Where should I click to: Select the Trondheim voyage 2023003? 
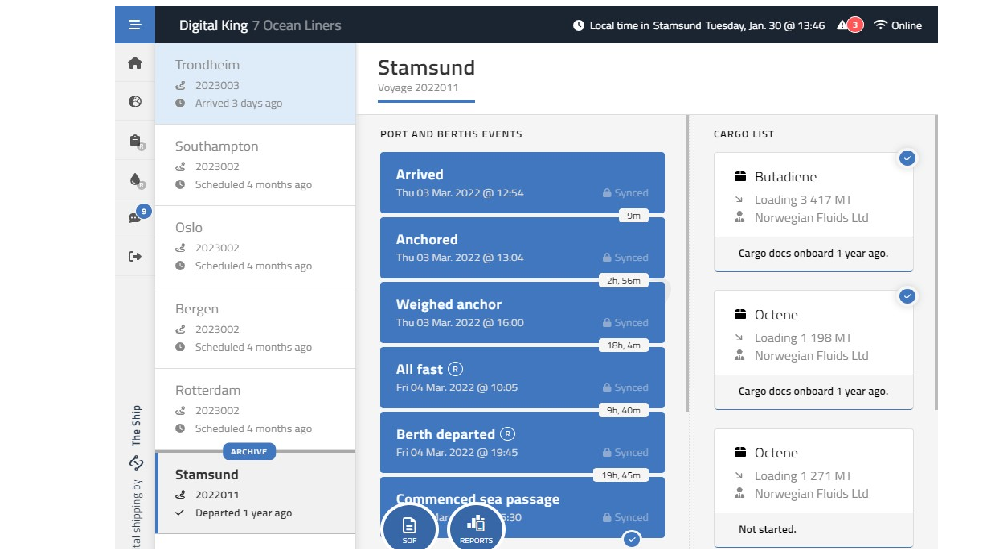[255, 84]
